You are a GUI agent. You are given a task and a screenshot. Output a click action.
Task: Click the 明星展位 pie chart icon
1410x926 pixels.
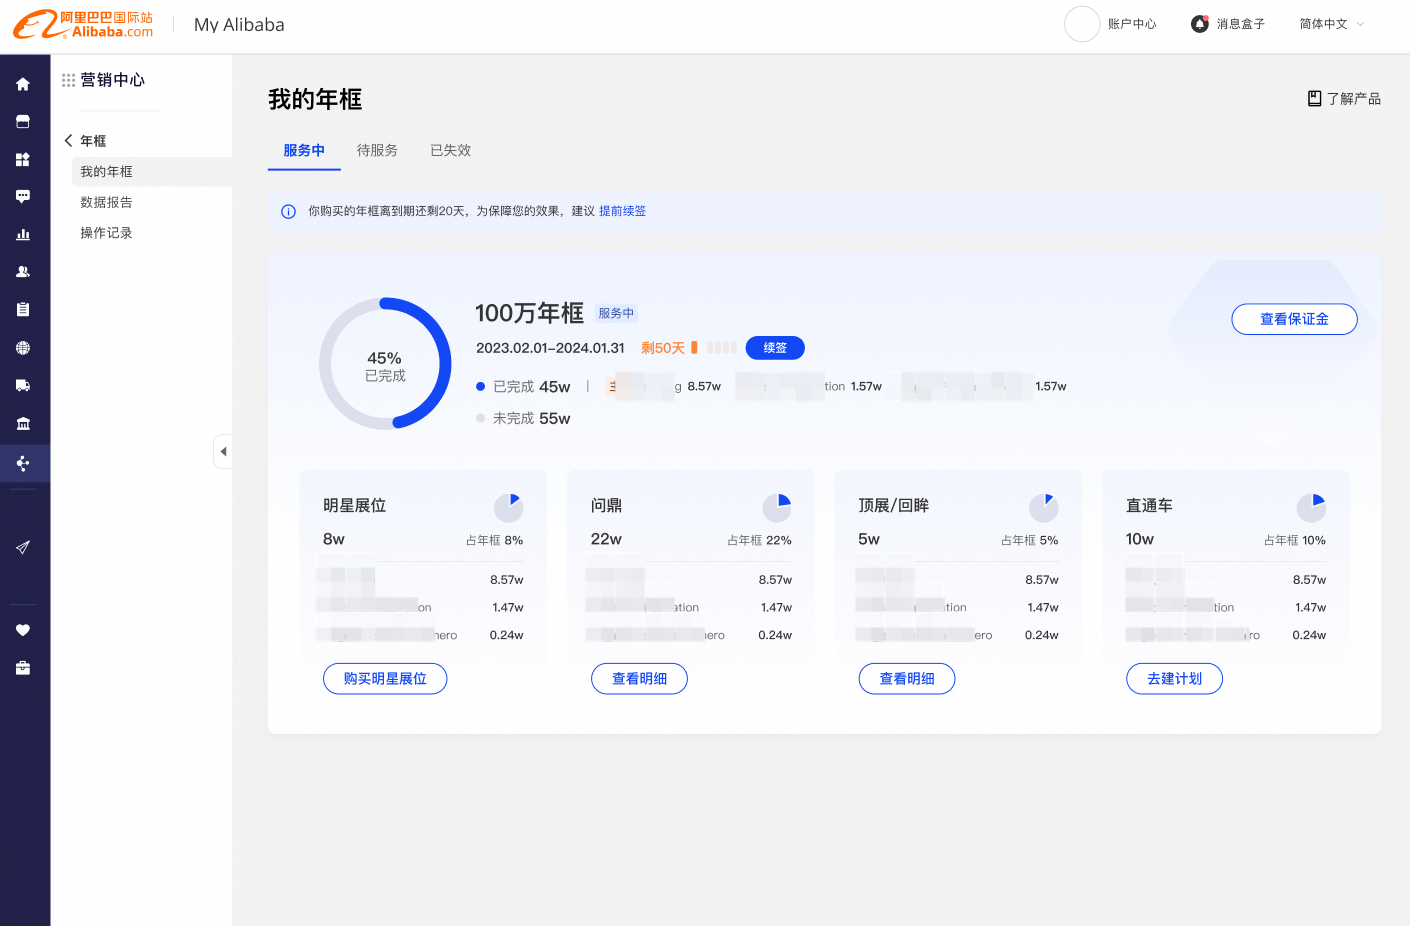(x=509, y=507)
